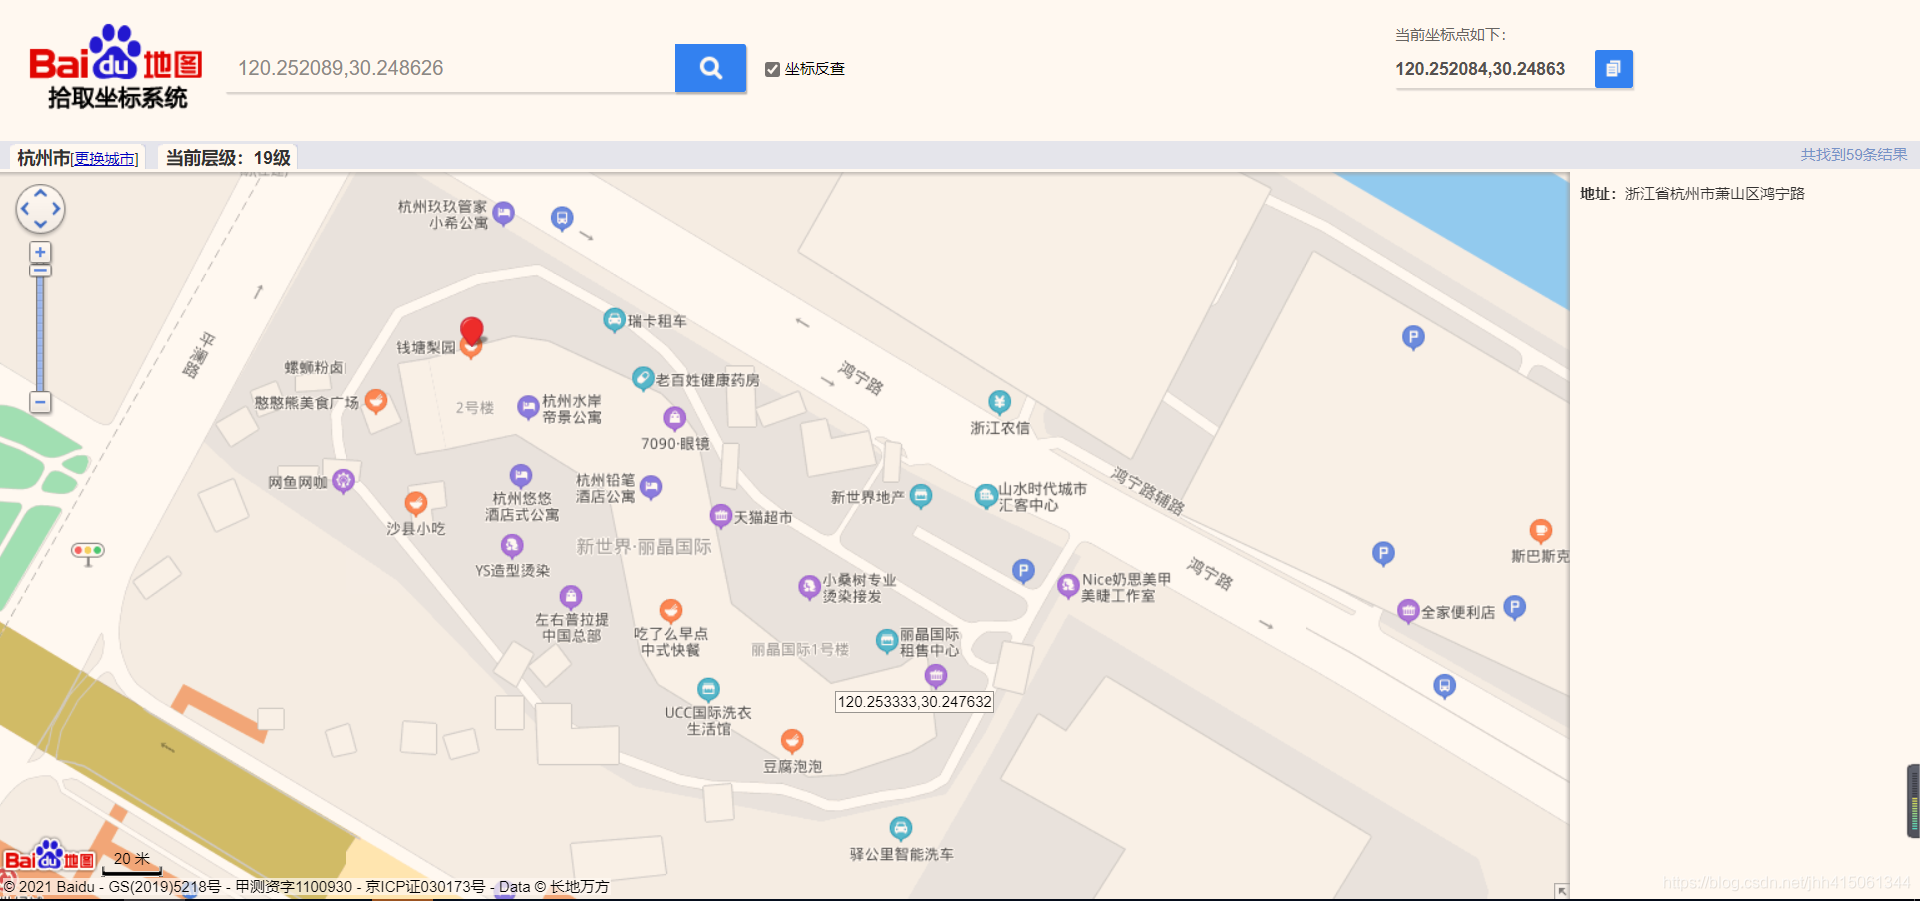Viewport: 1920px width, 901px height.
Task: Click the coordinate search input field
Action: (x=450, y=68)
